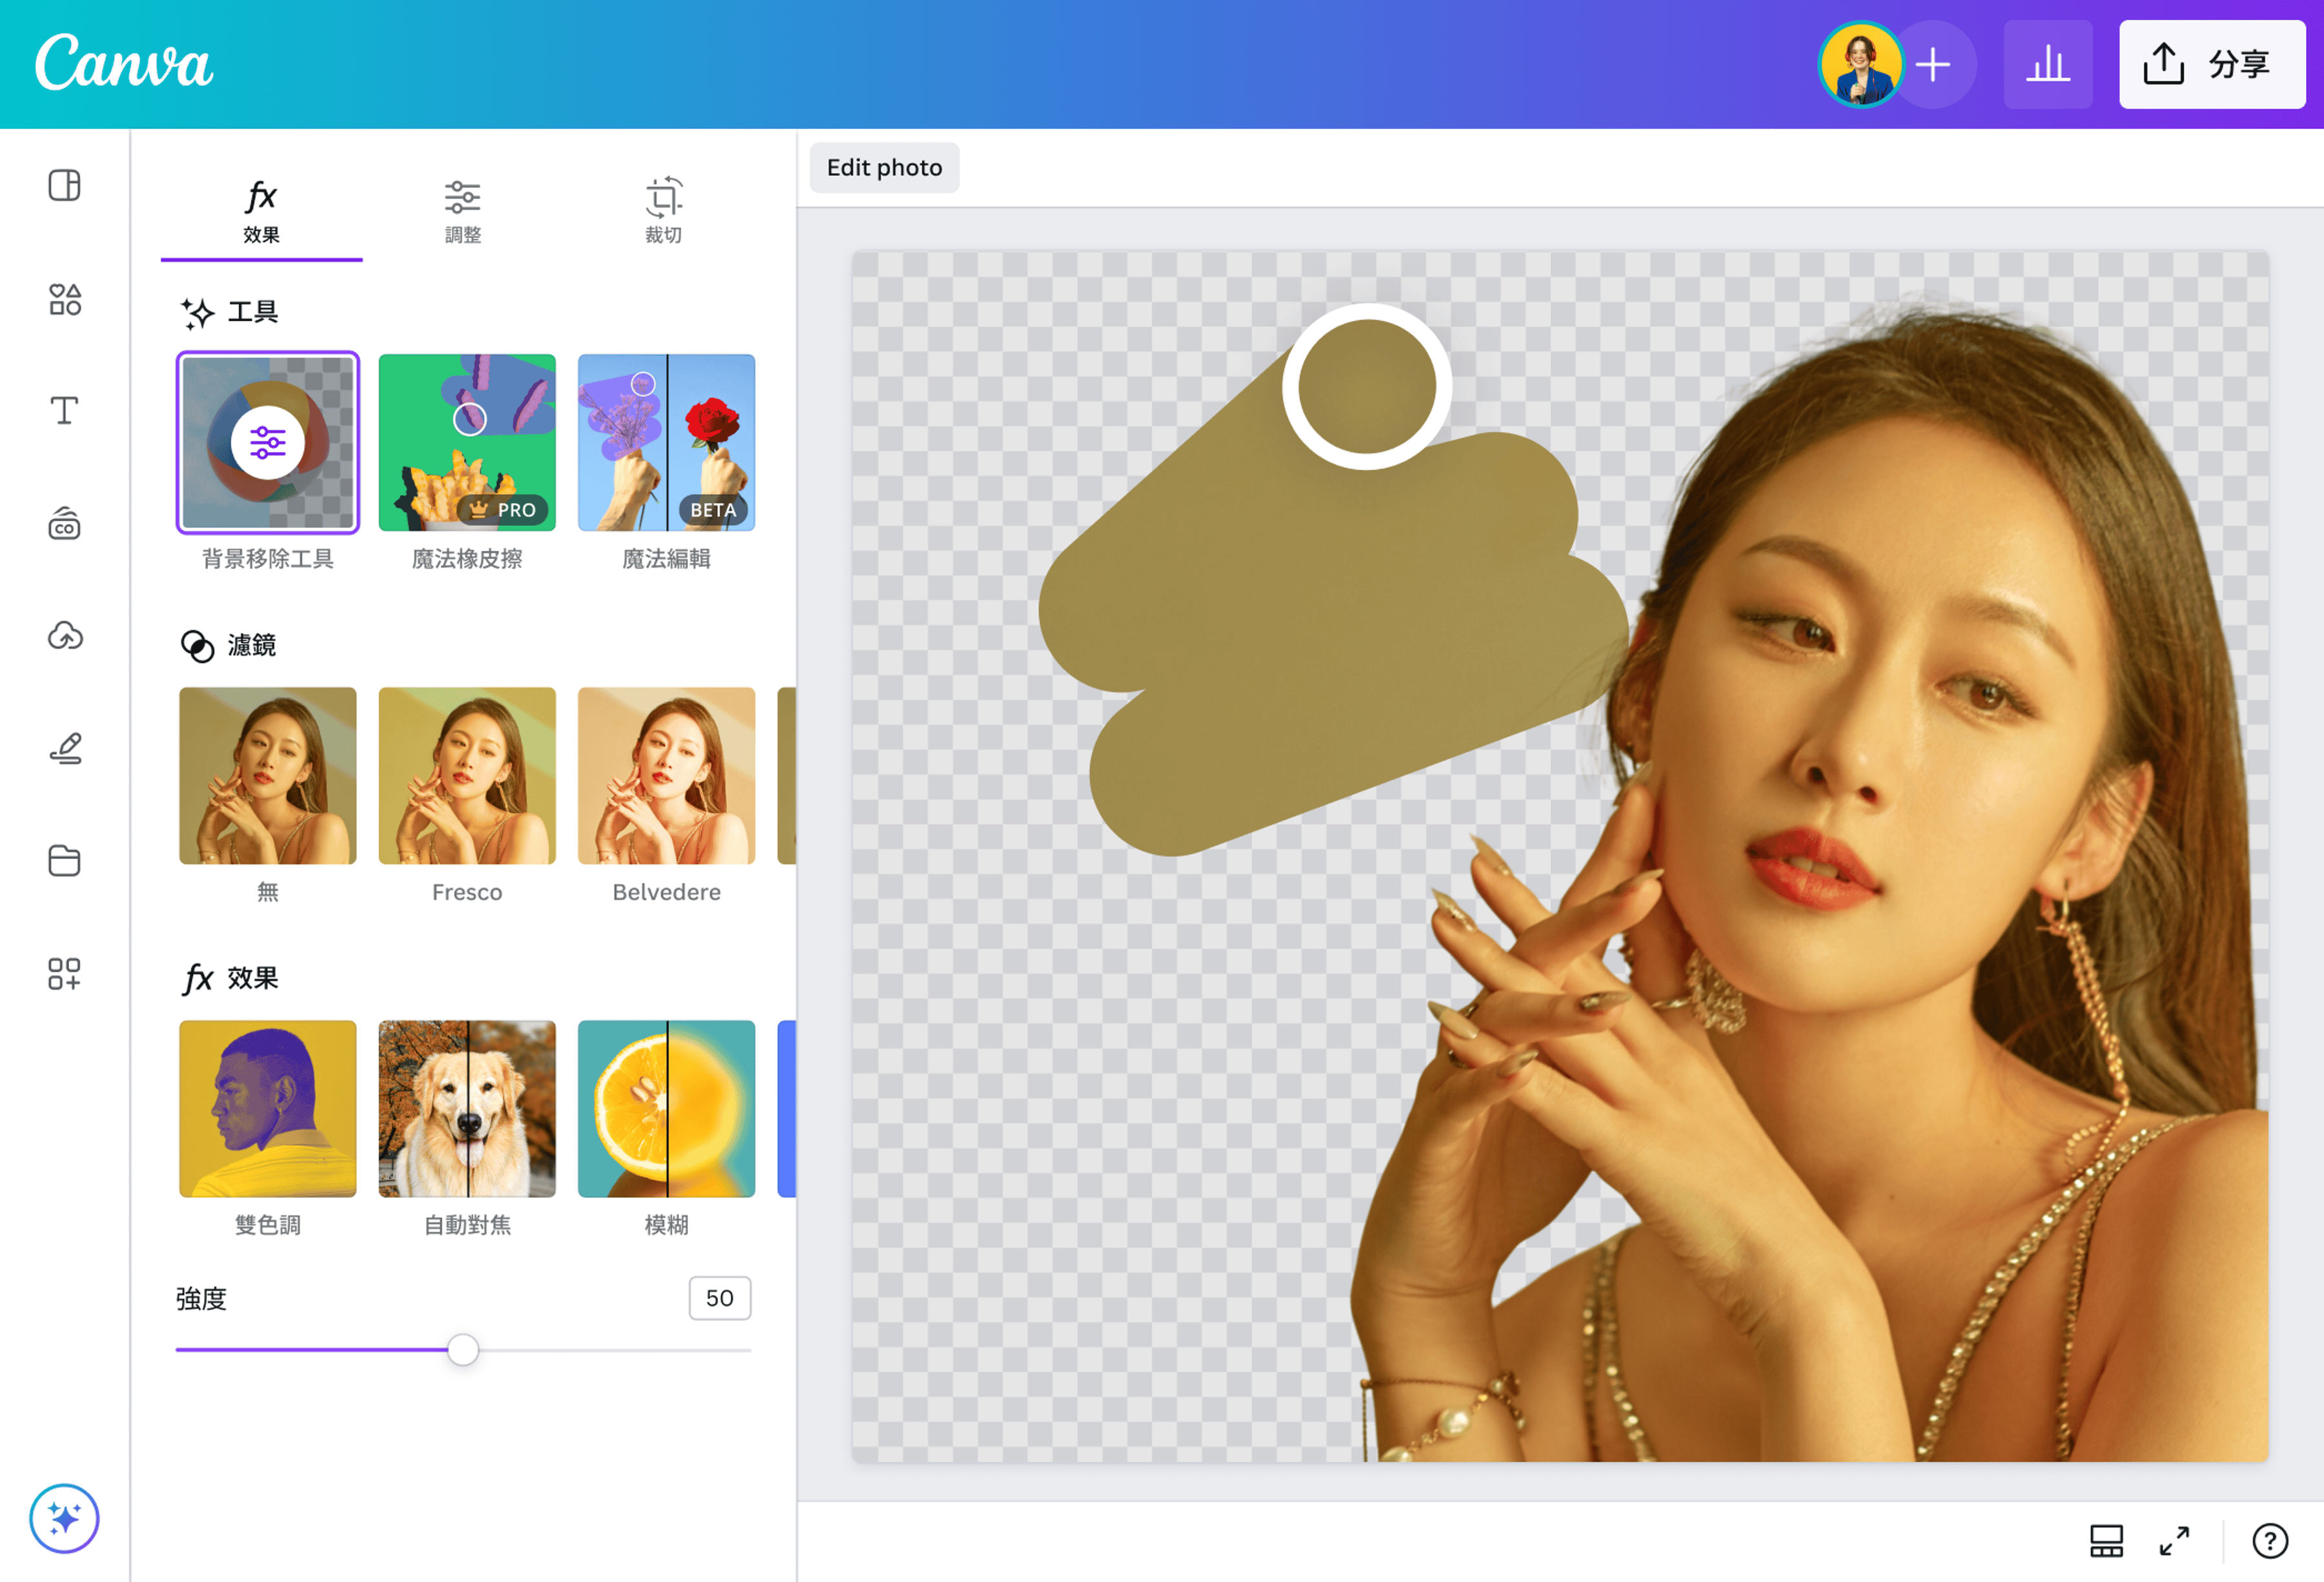The height and width of the screenshot is (1582, 2324).
Task: Enter fullscreen with expand arrows icon
Action: coord(2174,1541)
